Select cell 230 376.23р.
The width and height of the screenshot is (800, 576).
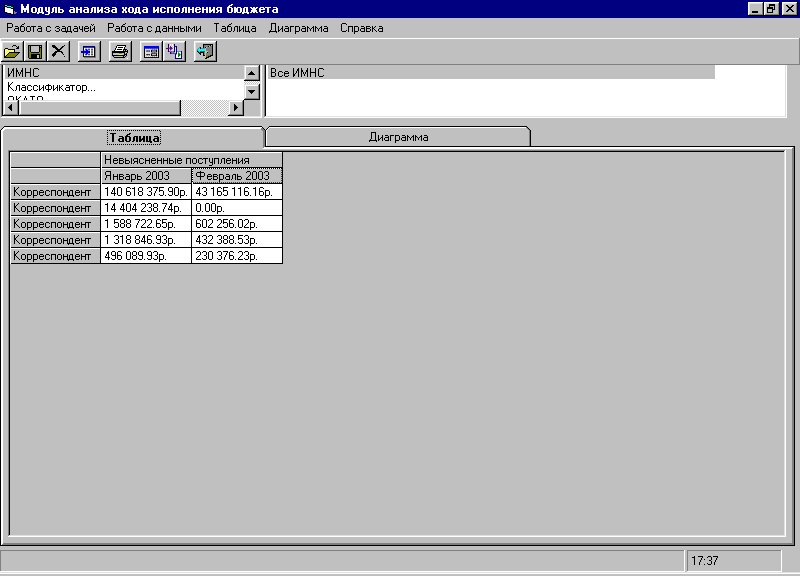click(237, 256)
